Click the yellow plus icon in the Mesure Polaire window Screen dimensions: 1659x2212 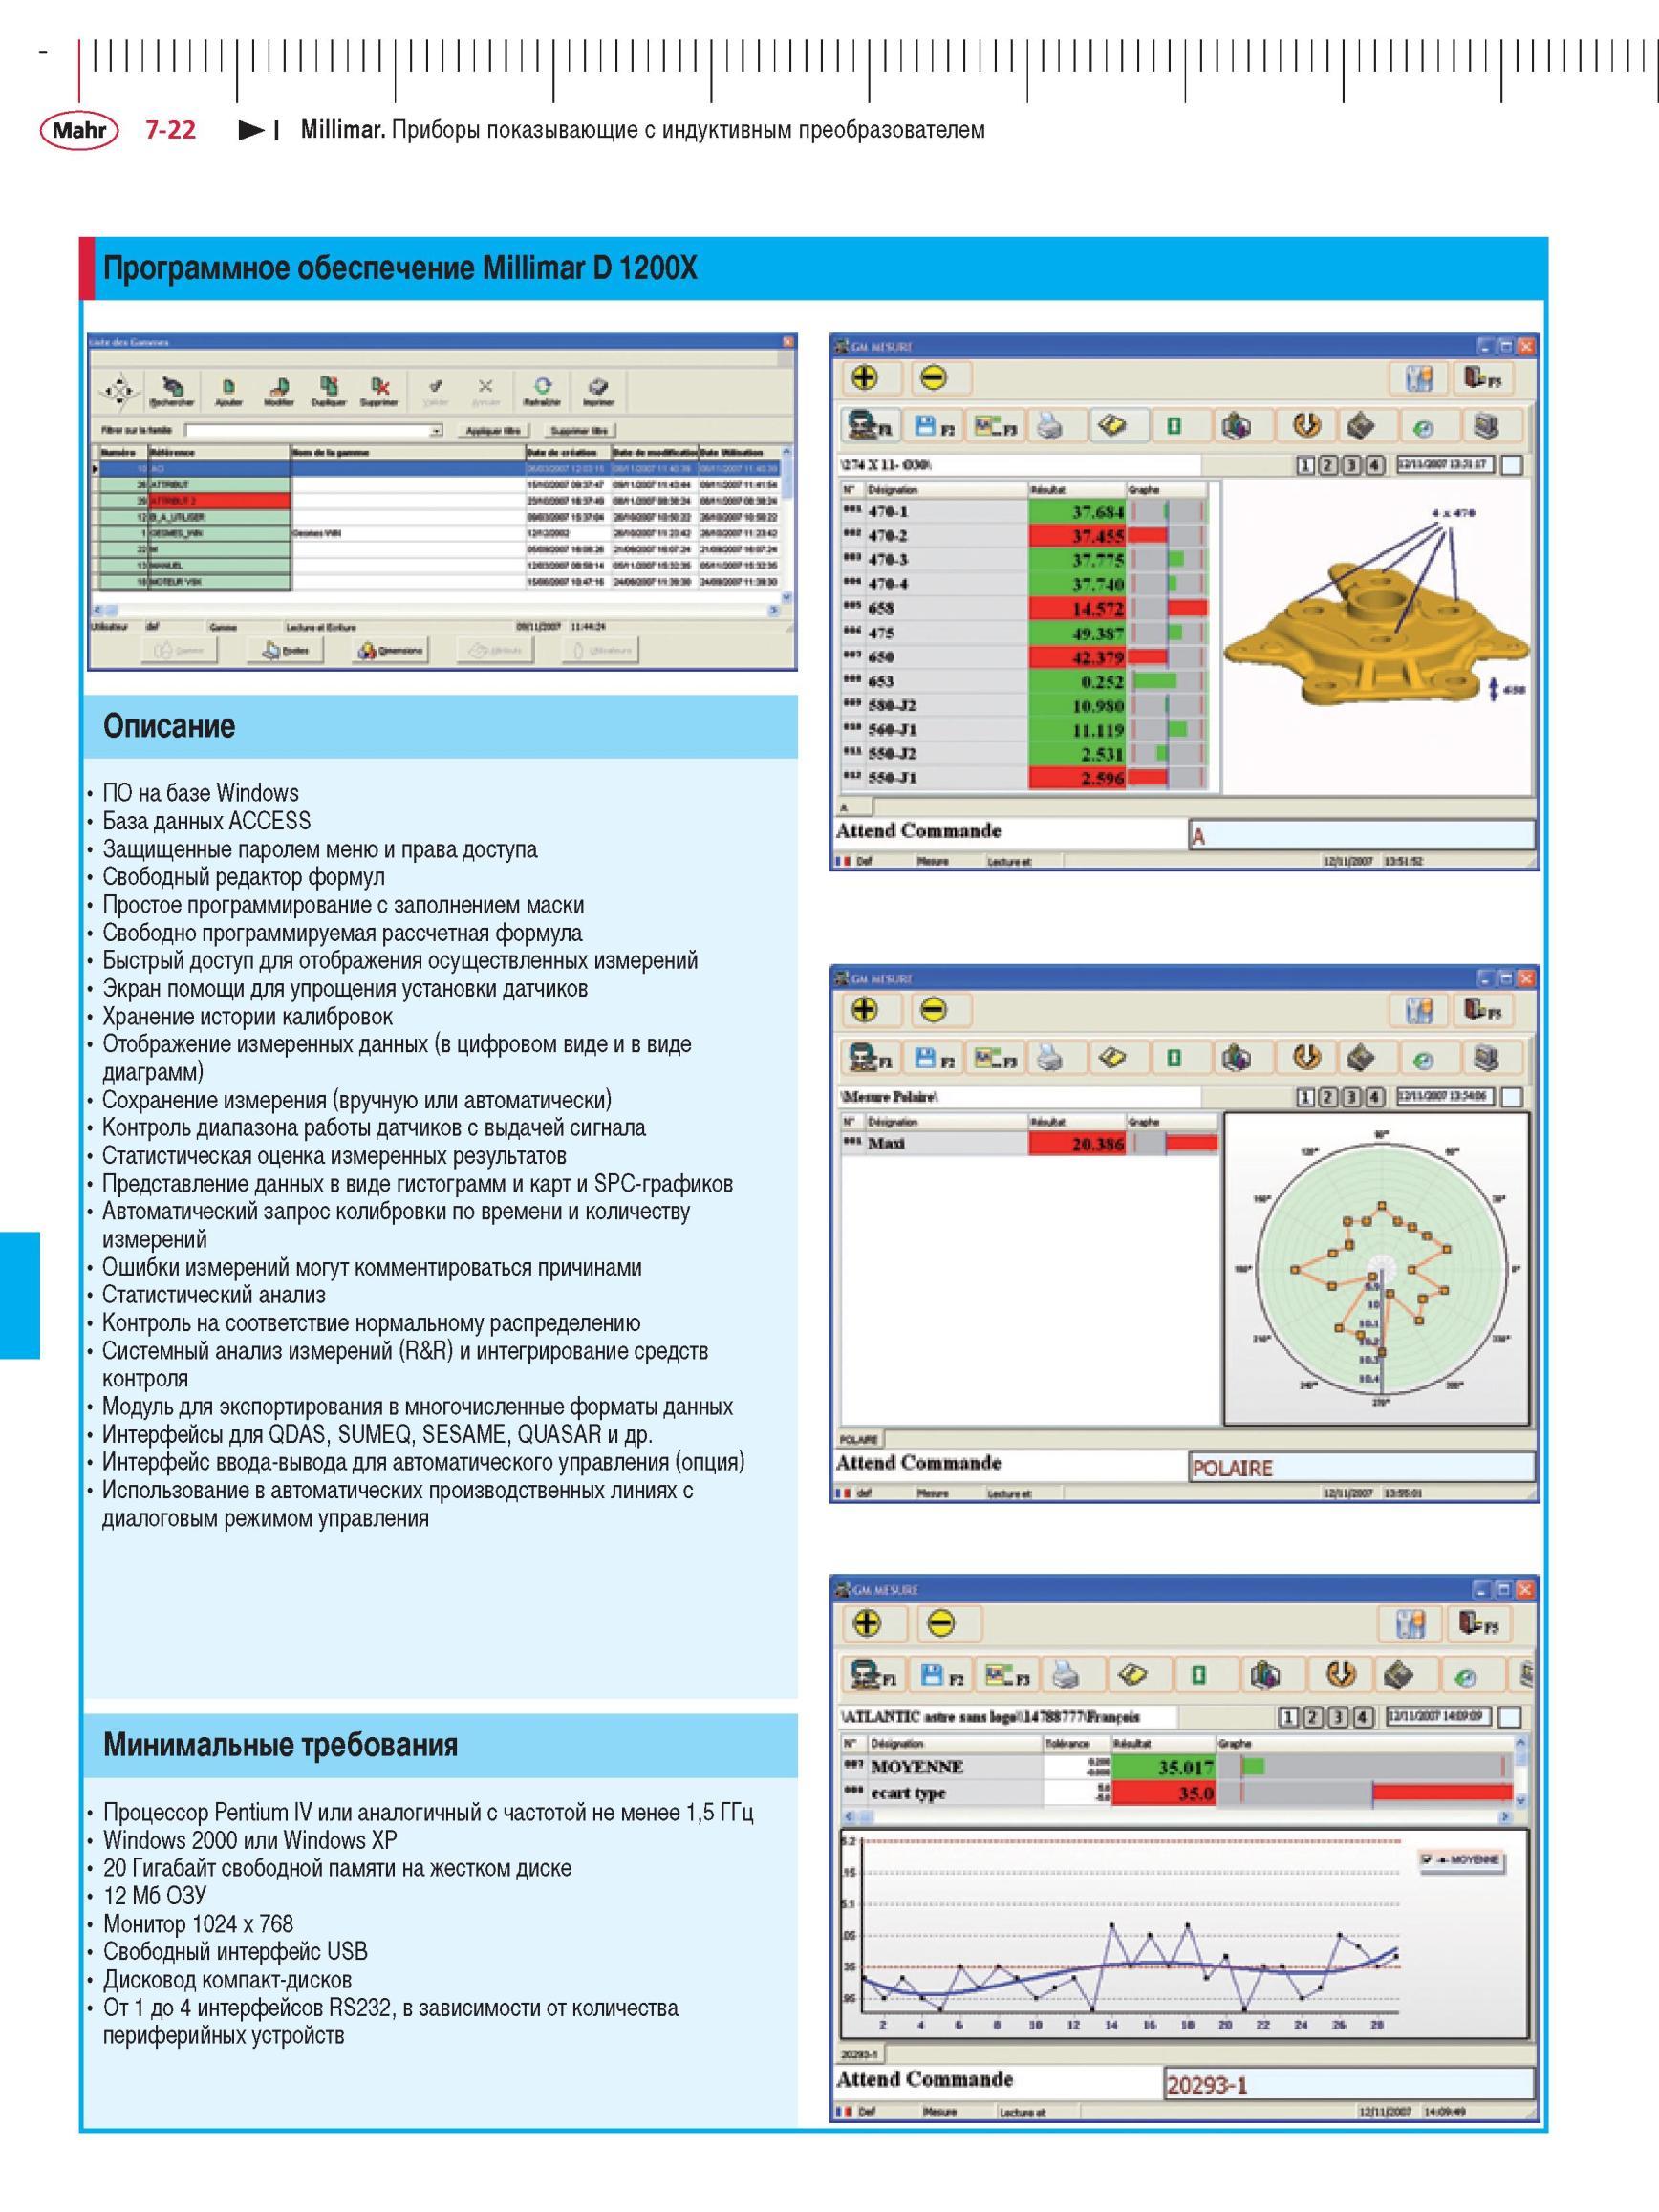point(865,1010)
